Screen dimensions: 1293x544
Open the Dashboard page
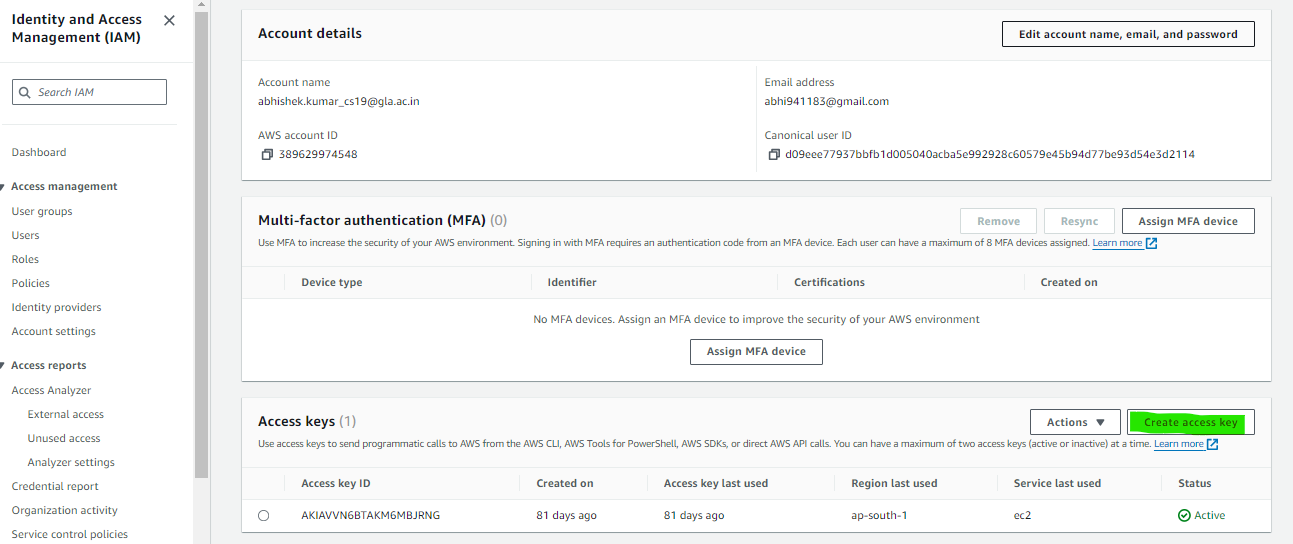(x=39, y=153)
